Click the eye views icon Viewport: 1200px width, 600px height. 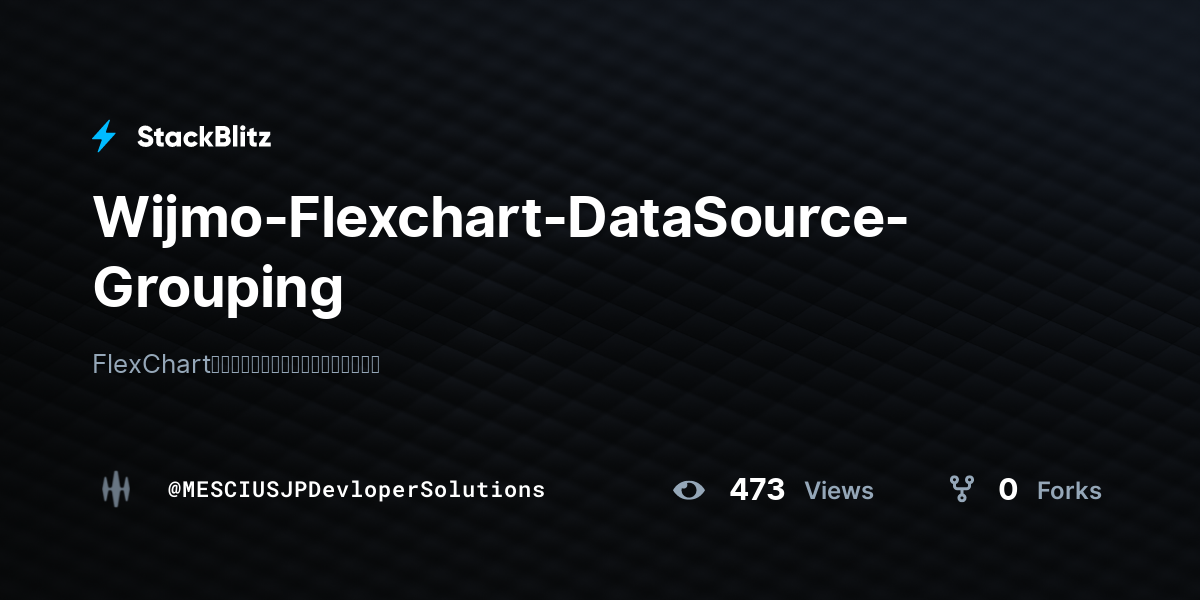pyautogui.click(x=689, y=490)
